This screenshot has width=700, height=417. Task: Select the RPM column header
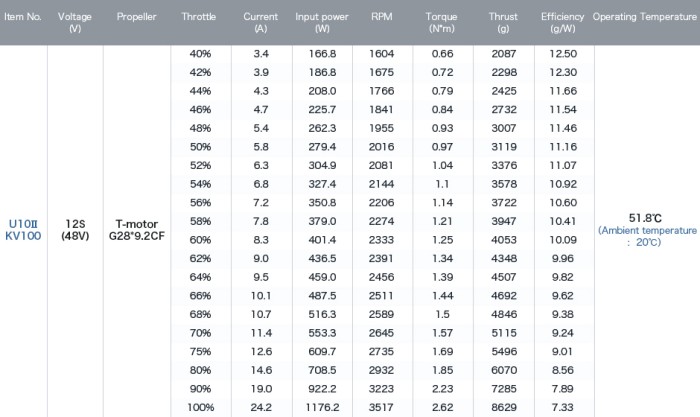382,17
